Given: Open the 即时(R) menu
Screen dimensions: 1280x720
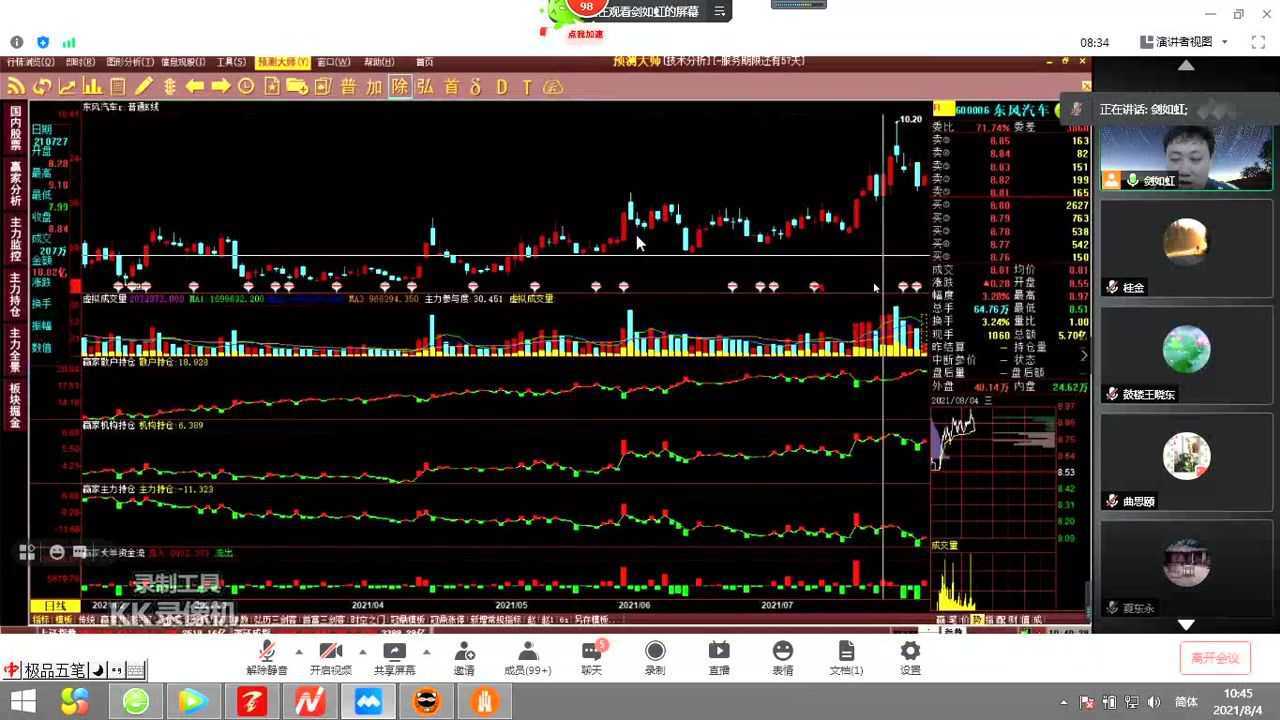Looking at the screenshot, I should 80,62.
